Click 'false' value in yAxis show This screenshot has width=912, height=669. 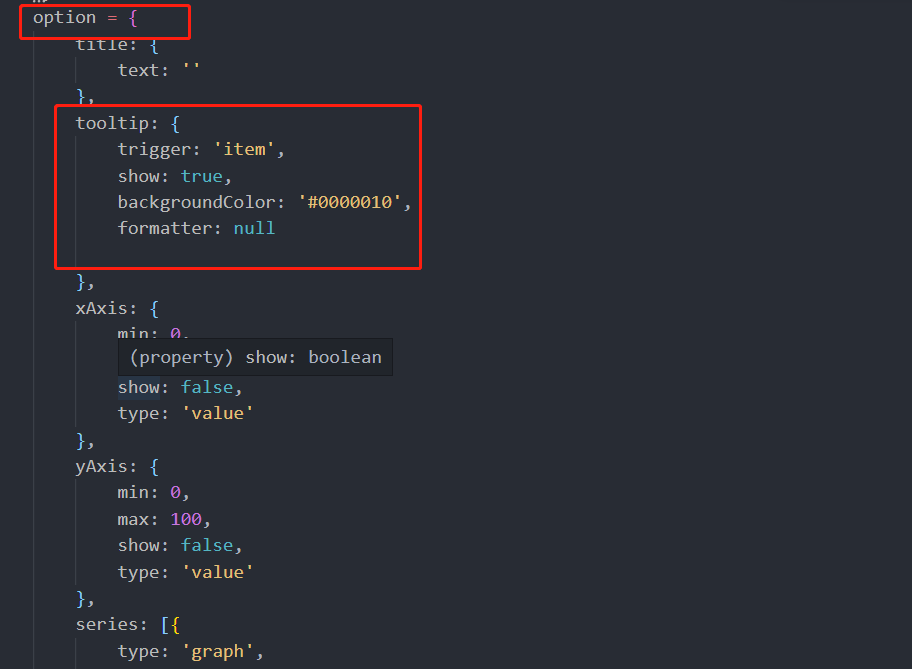click(207, 546)
